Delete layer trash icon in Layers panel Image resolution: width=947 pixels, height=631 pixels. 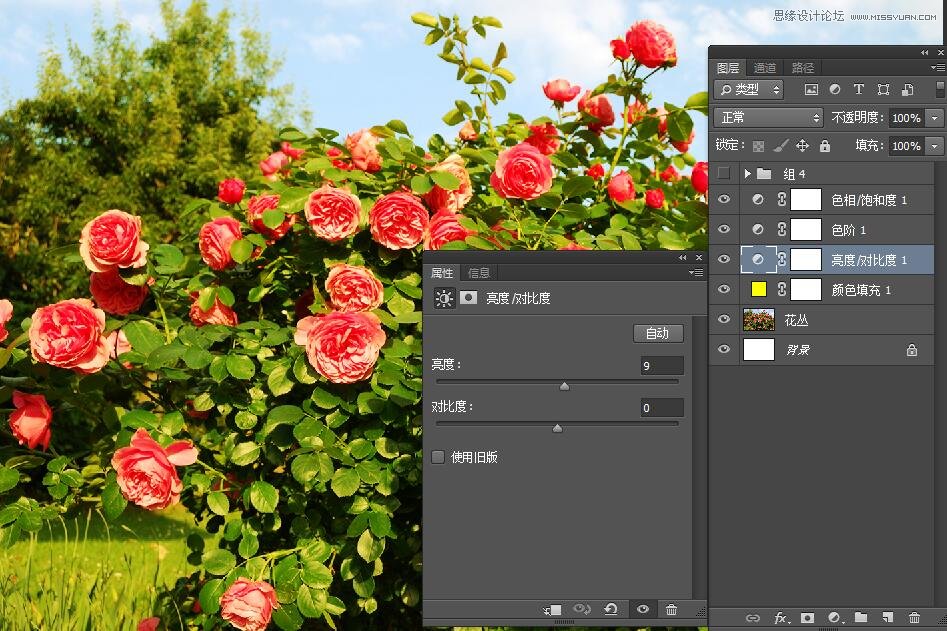(914, 617)
